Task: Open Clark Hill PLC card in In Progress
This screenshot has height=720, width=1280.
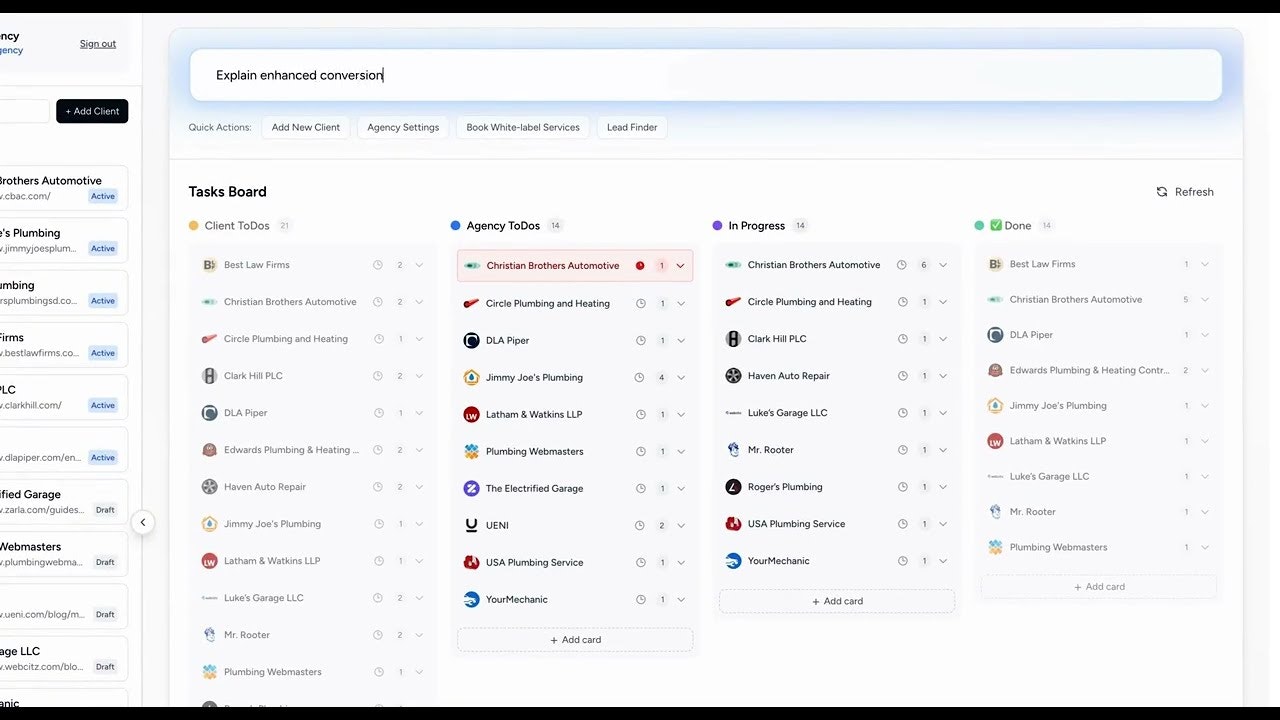Action: (x=837, y=339)
